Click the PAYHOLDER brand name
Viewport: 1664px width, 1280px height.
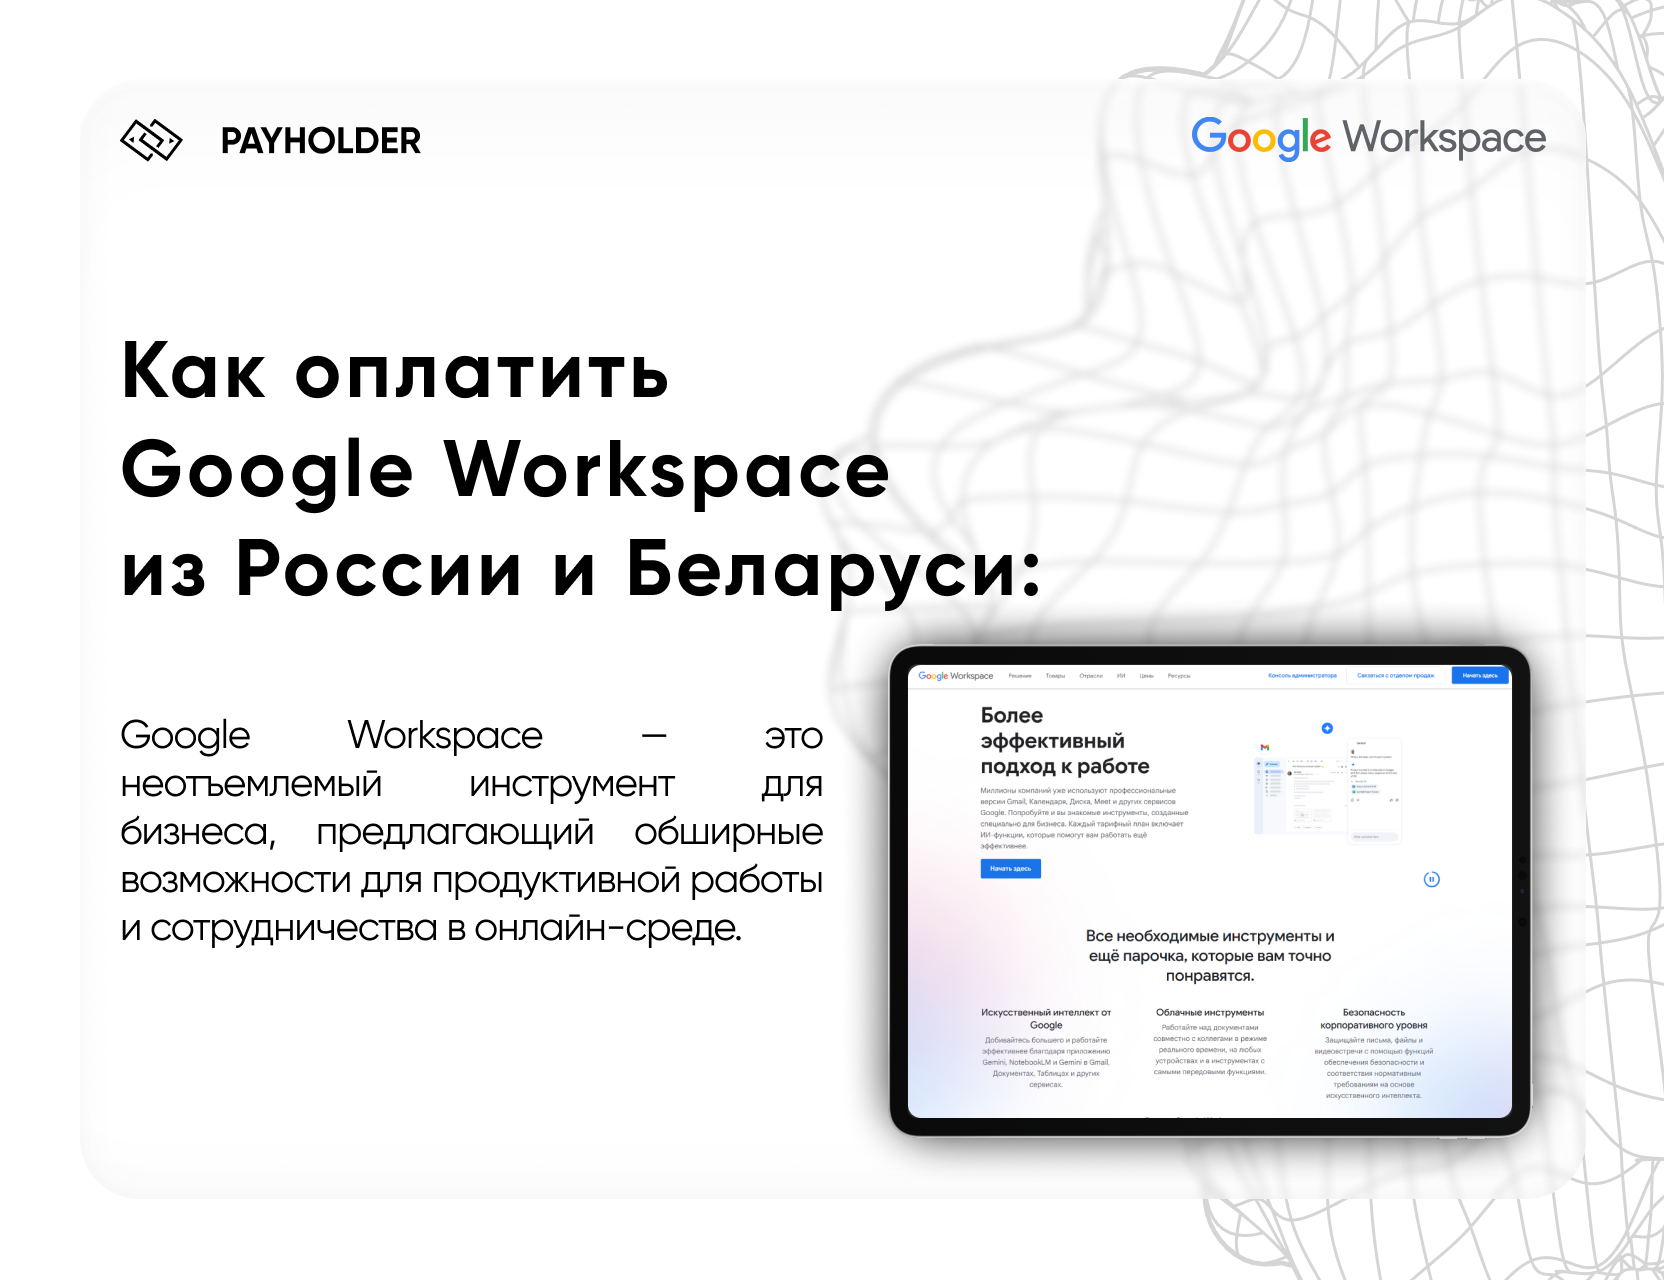point(321,141)
